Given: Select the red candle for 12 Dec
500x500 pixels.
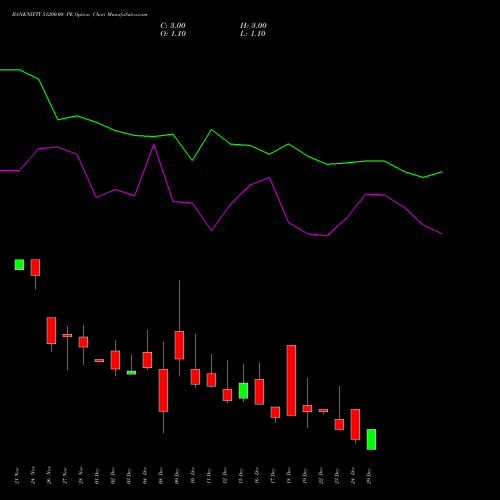Looking at the screenshot, I should click(227, 395).
